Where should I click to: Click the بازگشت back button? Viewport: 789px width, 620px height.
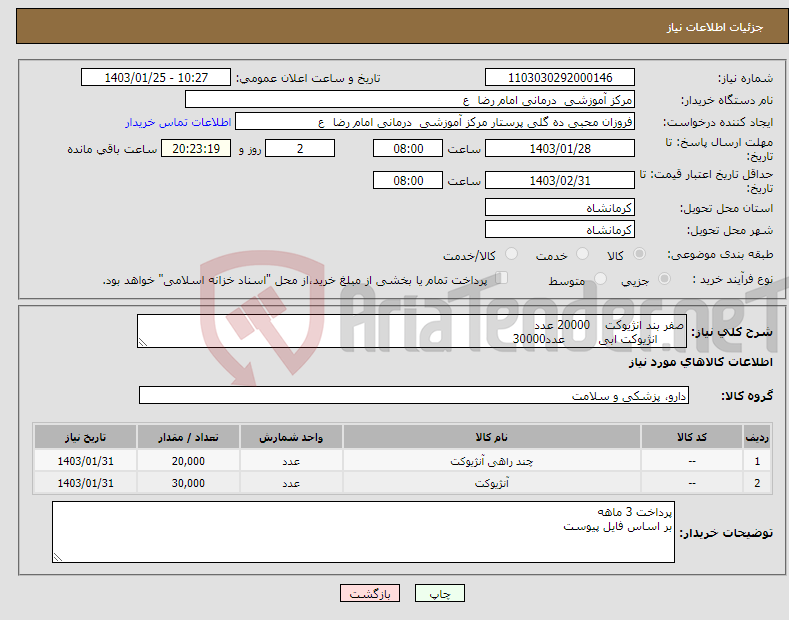click(x=370, y=593)
